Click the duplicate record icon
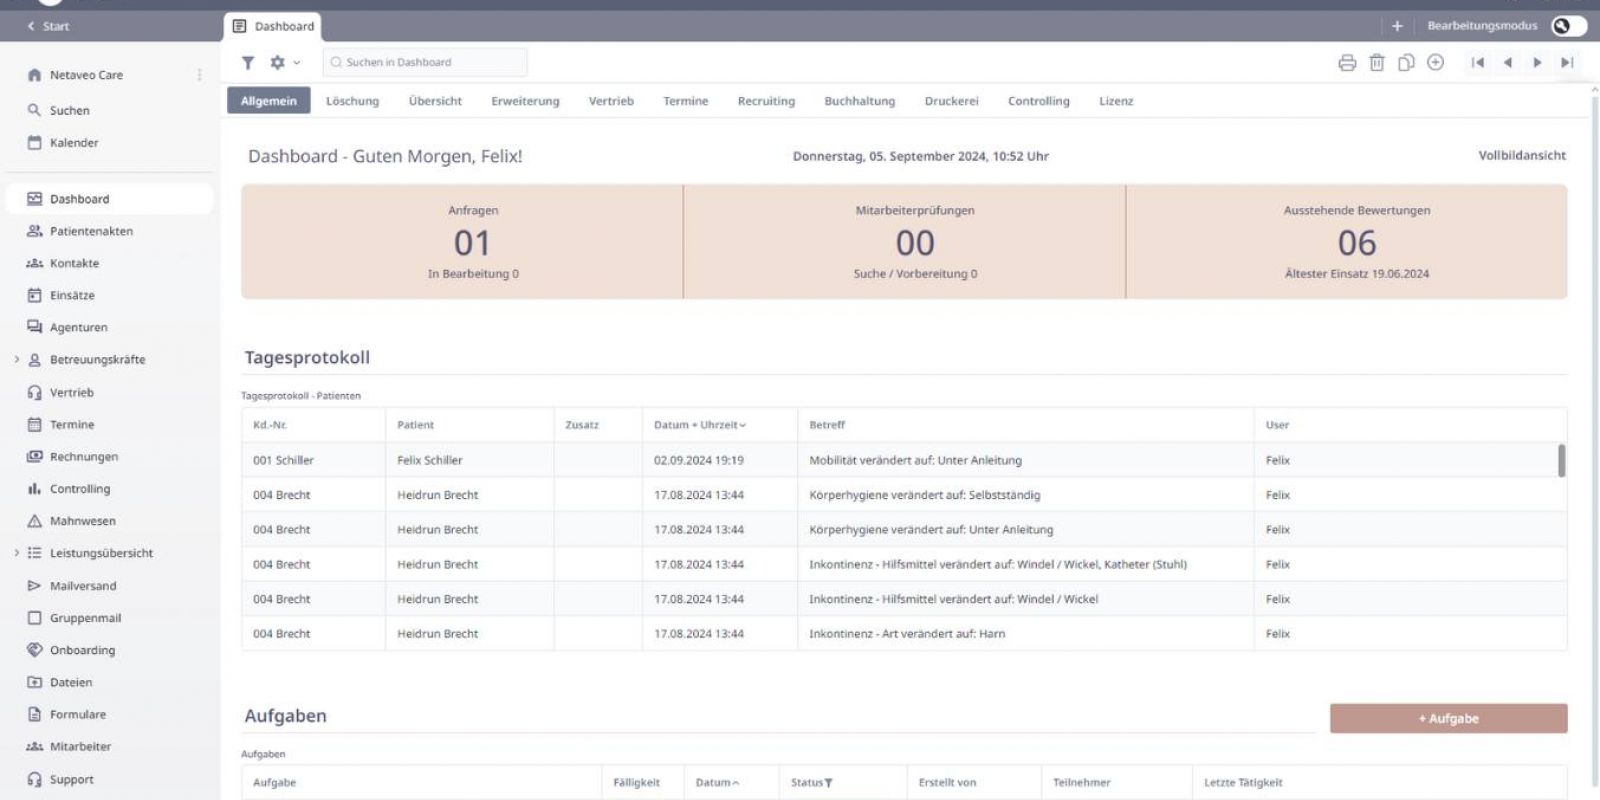The height and width of the screenshot is (800, 1600). pyautogui.click(x=1406, y=63)
